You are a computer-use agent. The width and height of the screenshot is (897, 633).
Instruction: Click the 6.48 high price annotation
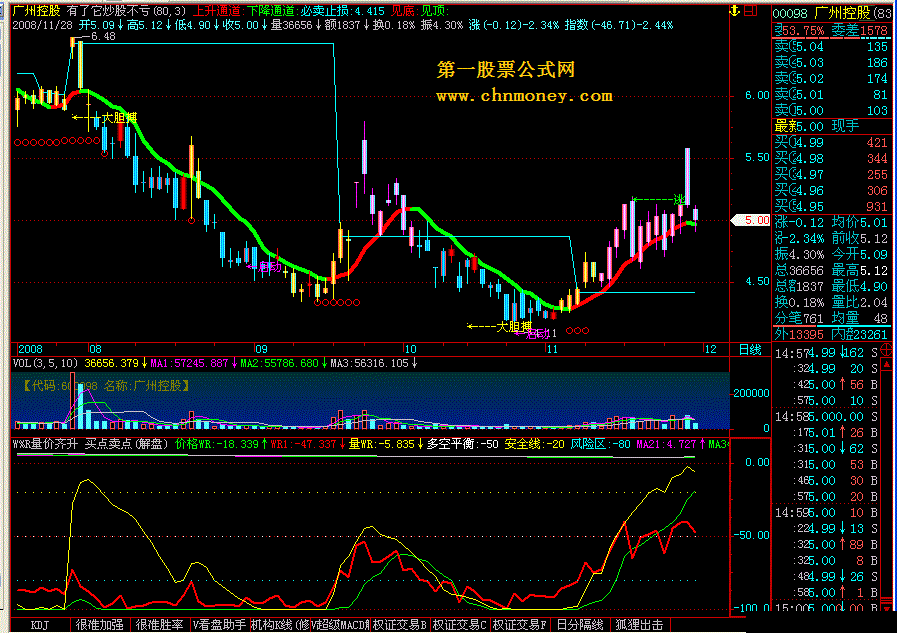pyautogui.click(x=103, y=37)
